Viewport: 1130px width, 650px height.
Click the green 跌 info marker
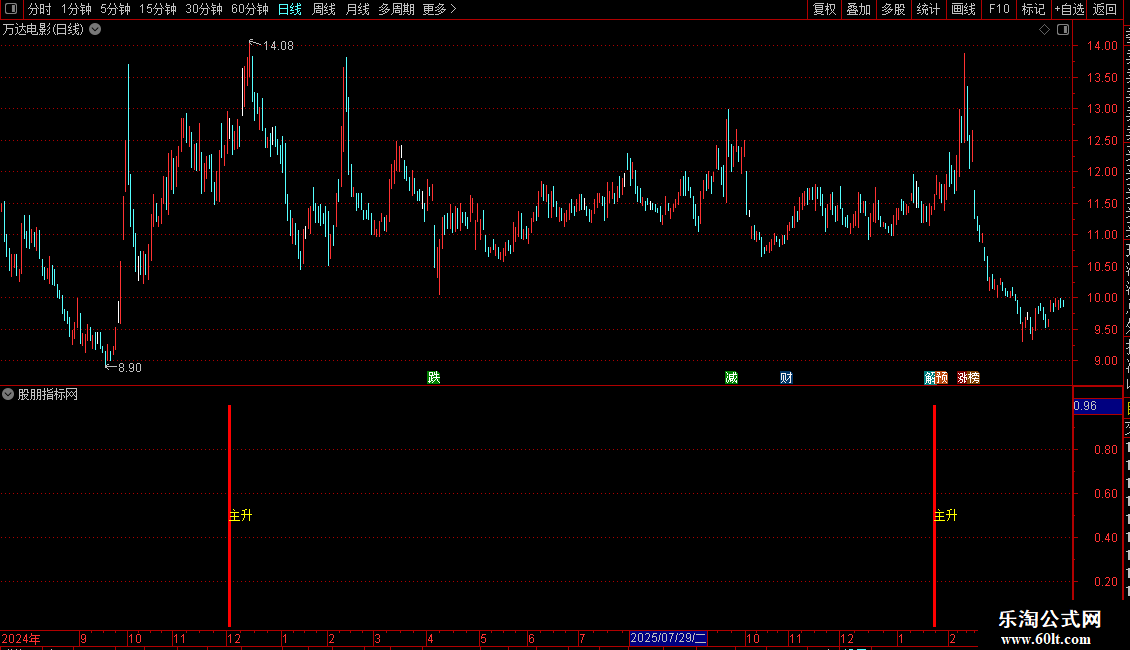[x=434, y=378]
